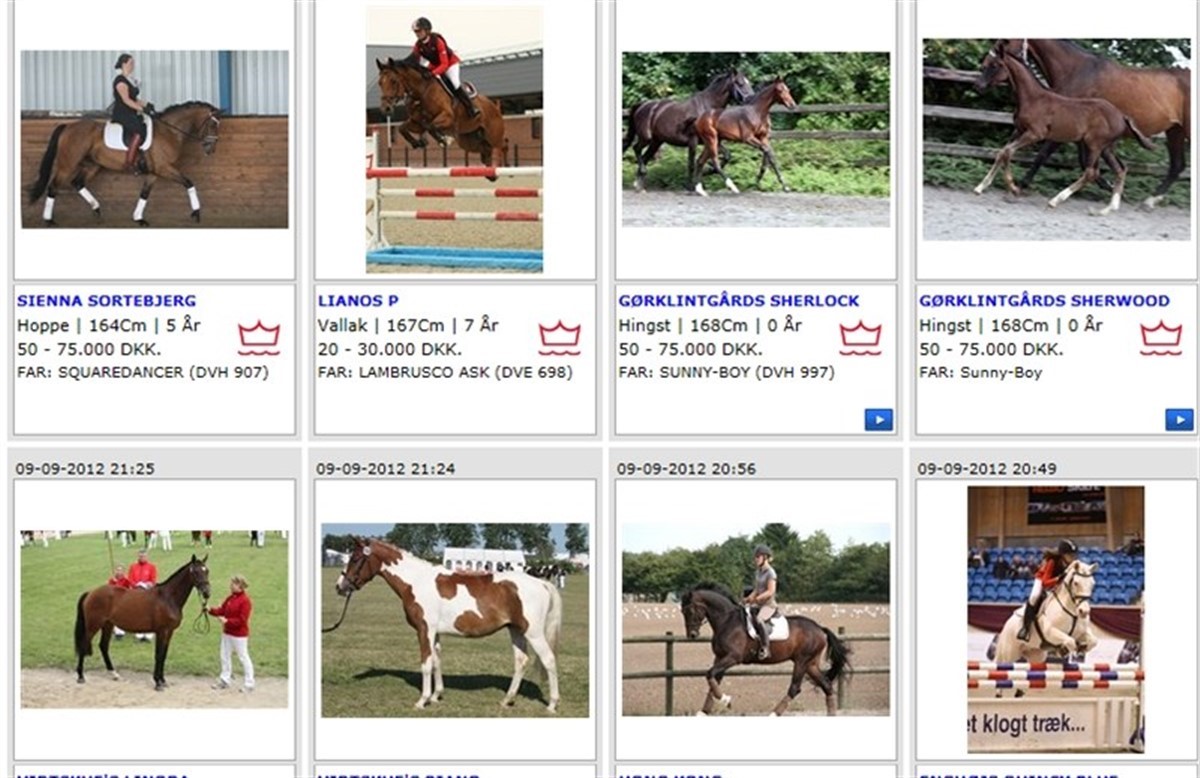Image resolution: width=1200 pixels, height=778 pixels.
Task: Open the GØRKLINTGÅRDS SHERLOCK listing link
Action: coord(739,300)
